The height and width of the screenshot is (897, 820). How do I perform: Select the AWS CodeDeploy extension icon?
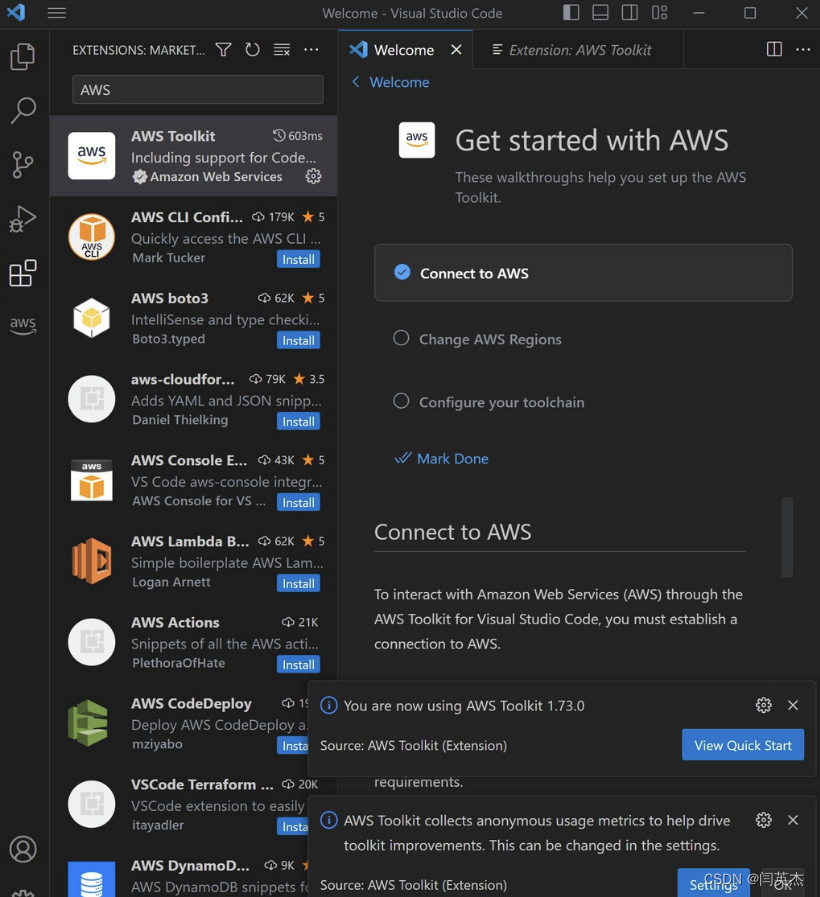(x=88, y=723)
